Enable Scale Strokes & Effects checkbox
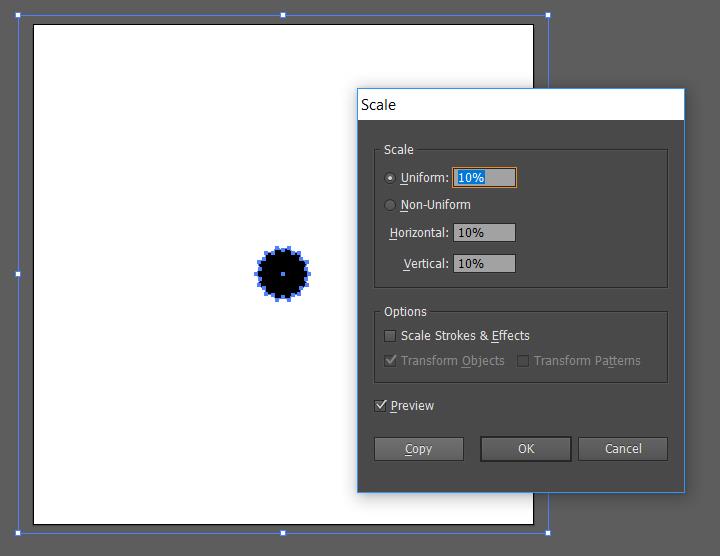Screen dimensions: 720x556 point(390,336)
